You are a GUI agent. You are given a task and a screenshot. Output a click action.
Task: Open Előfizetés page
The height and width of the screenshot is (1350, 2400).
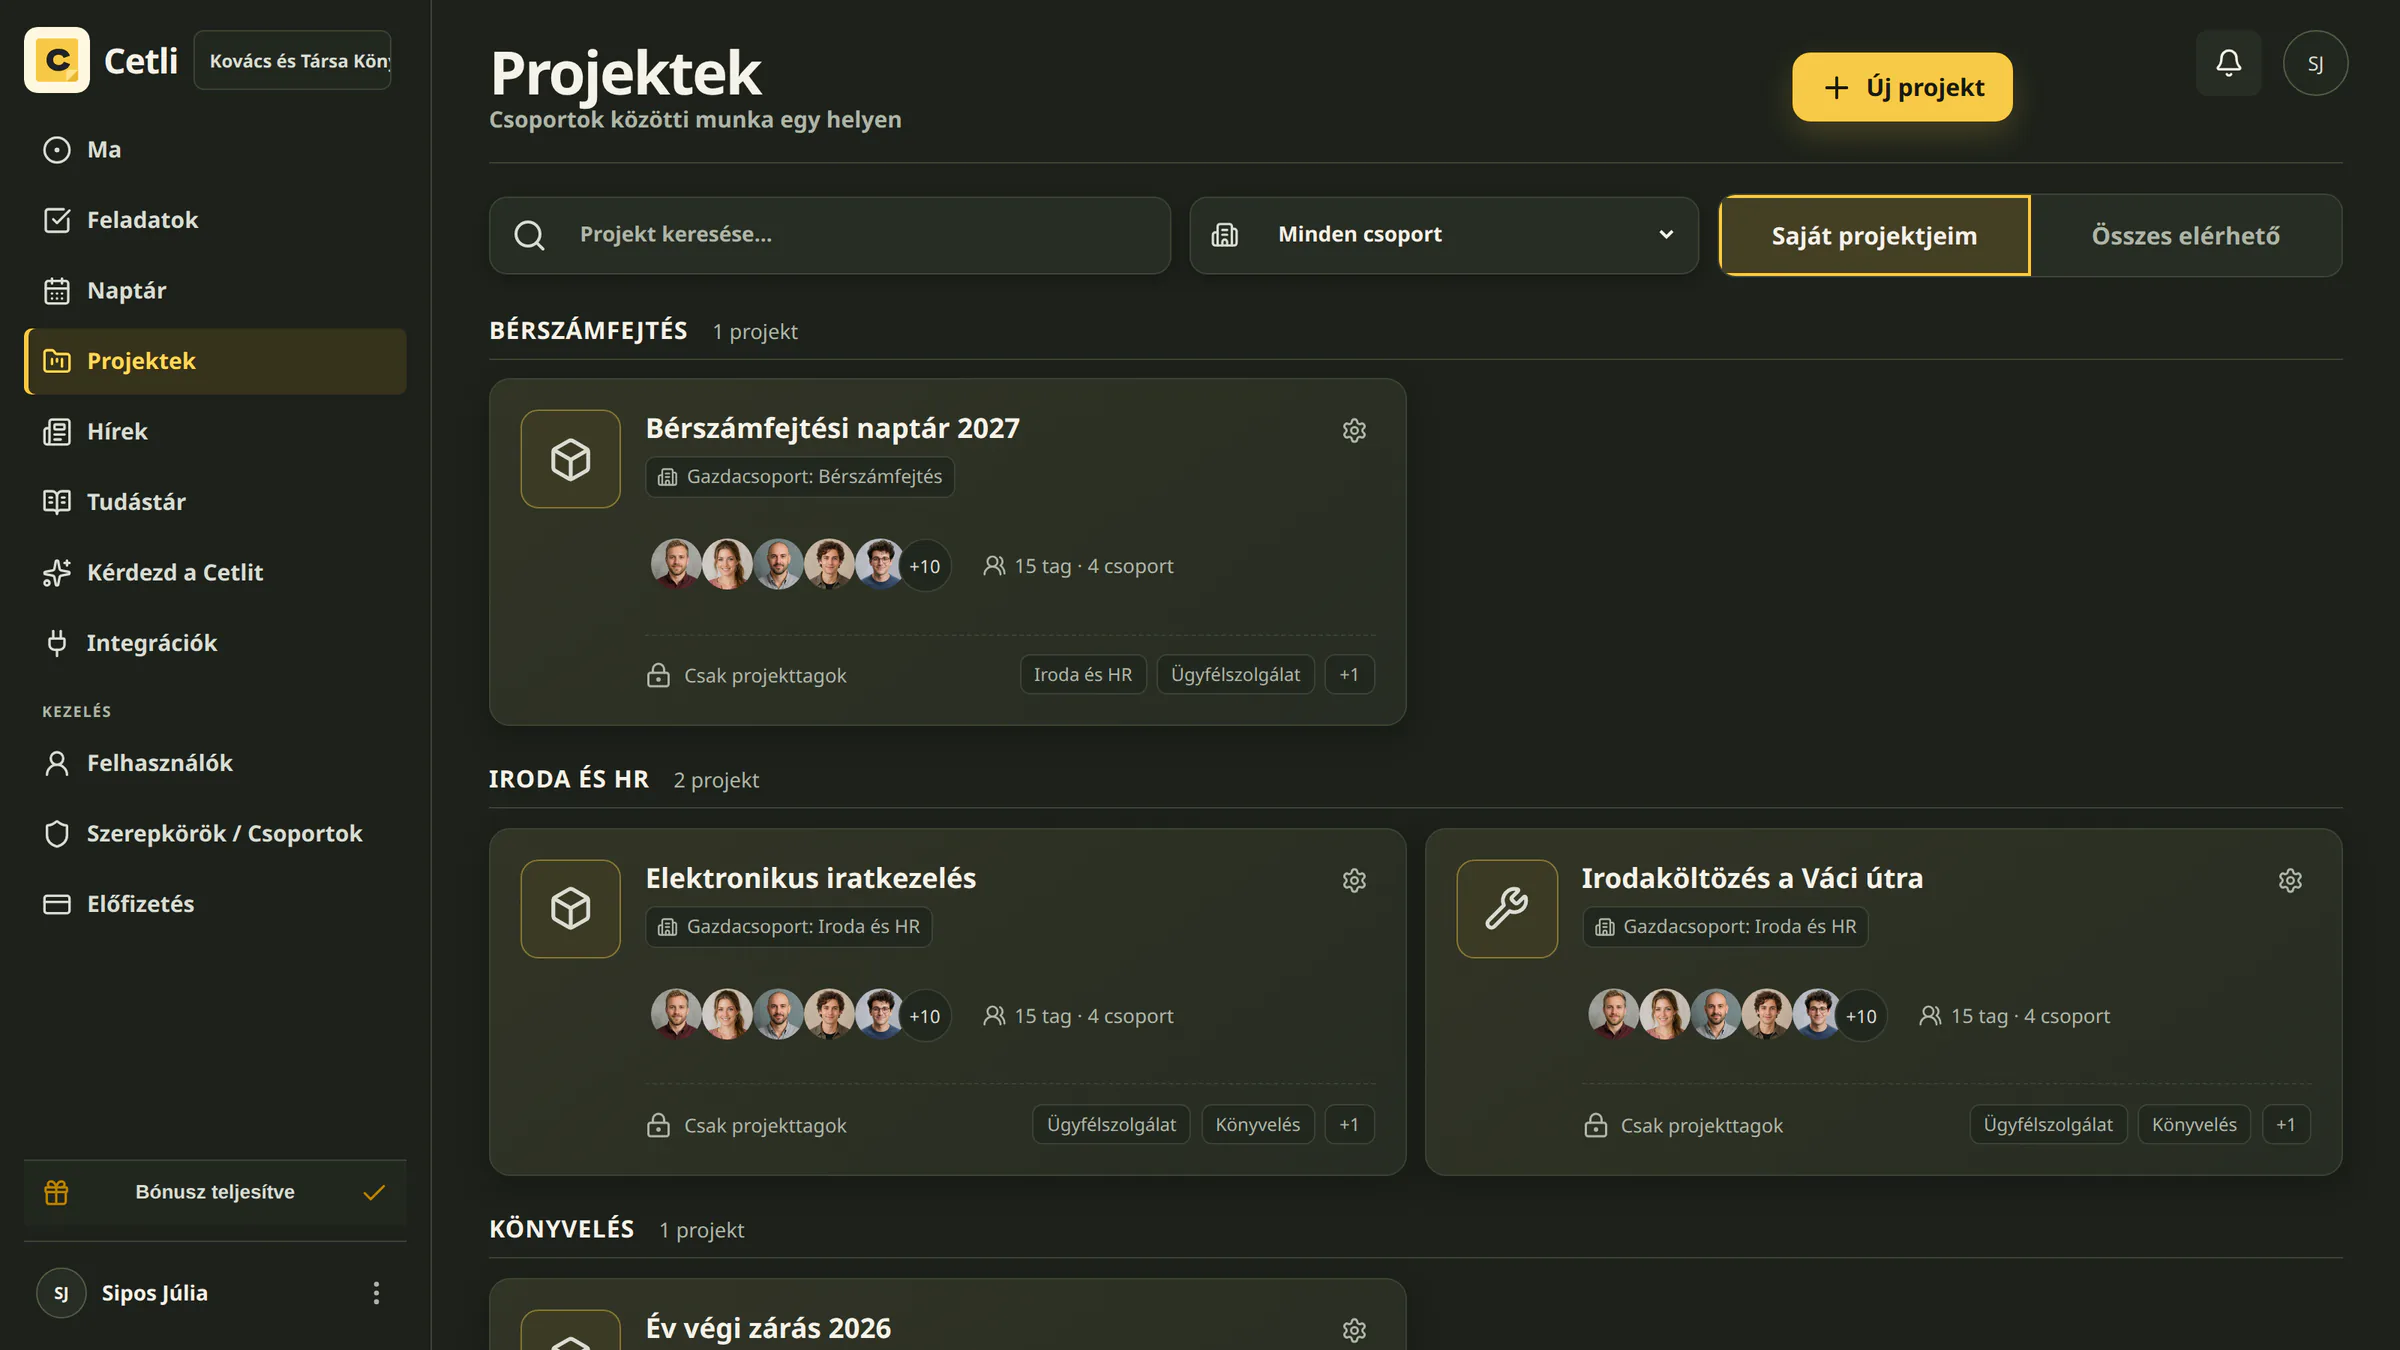click(215, 904)
